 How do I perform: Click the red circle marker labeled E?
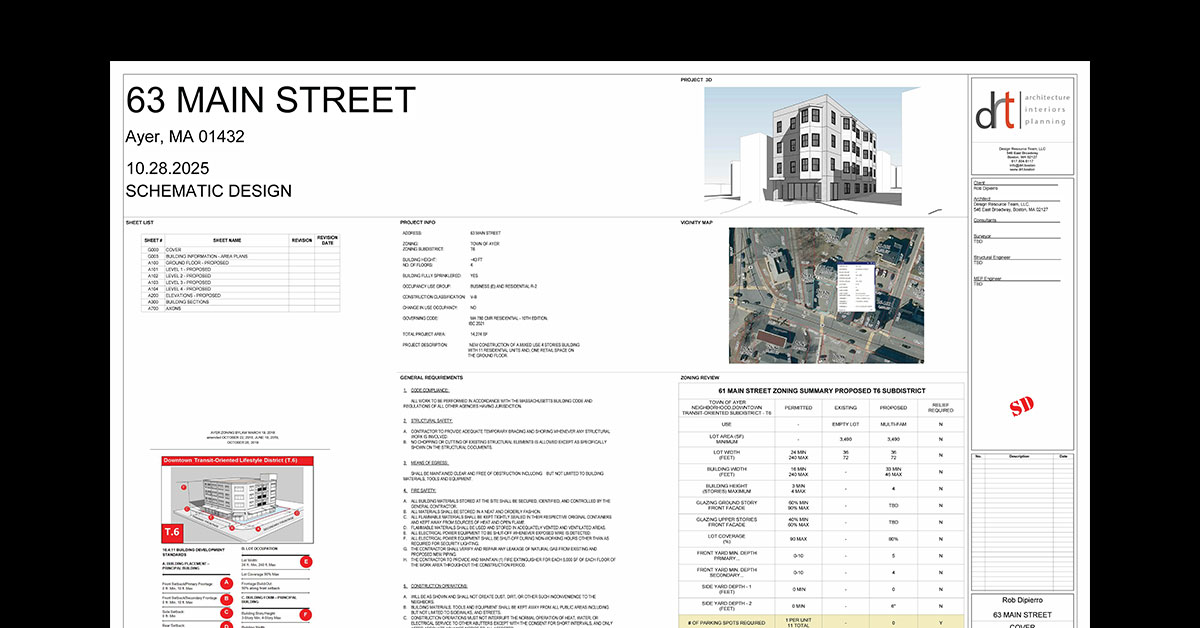(306, 562)
